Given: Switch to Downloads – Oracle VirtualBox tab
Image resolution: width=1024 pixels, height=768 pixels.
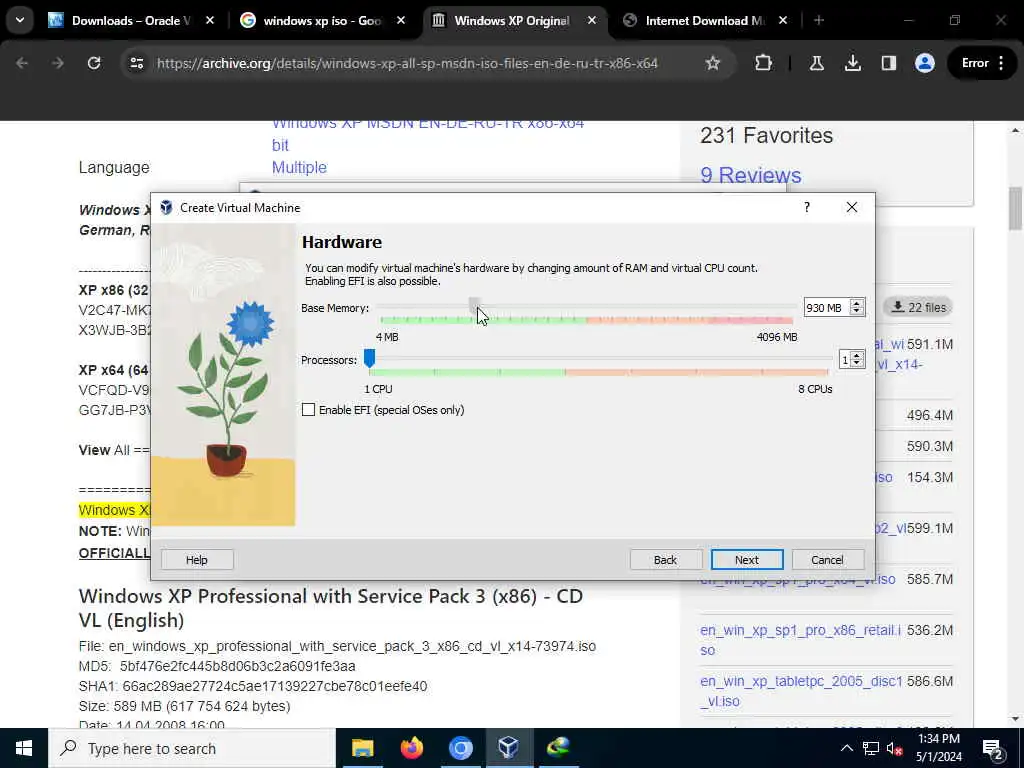Looking at the screenshot, I should pos(129,21).
